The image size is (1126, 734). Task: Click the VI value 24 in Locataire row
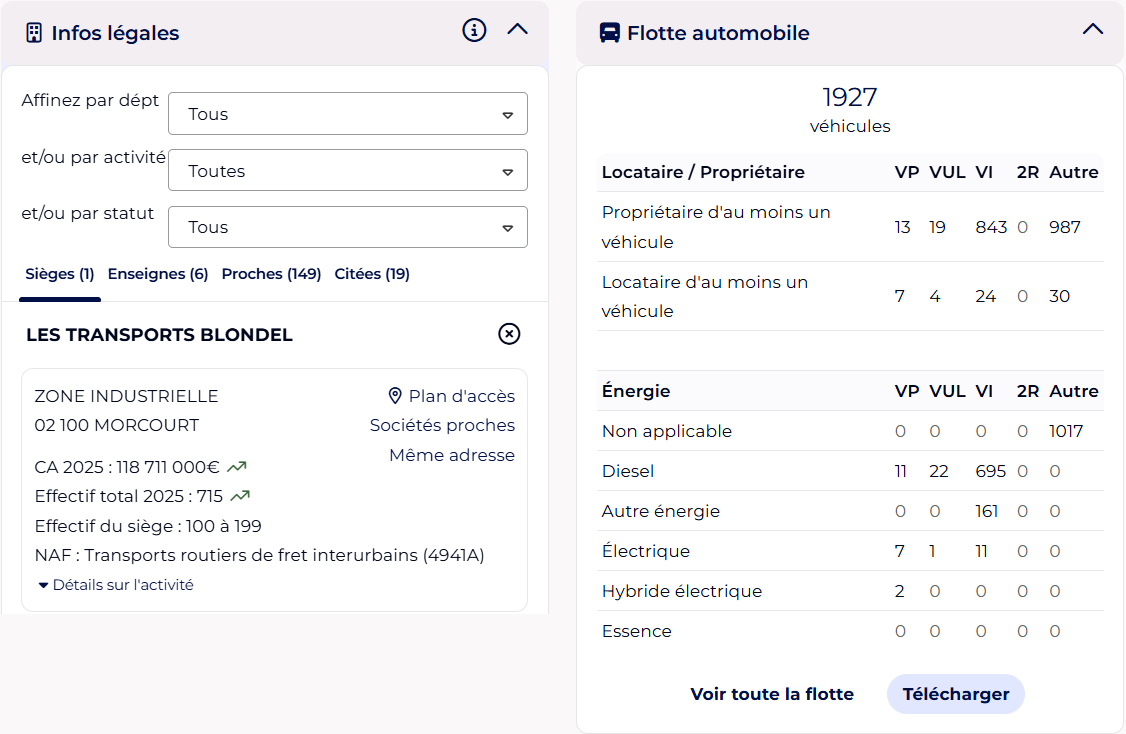pos(985,296)
